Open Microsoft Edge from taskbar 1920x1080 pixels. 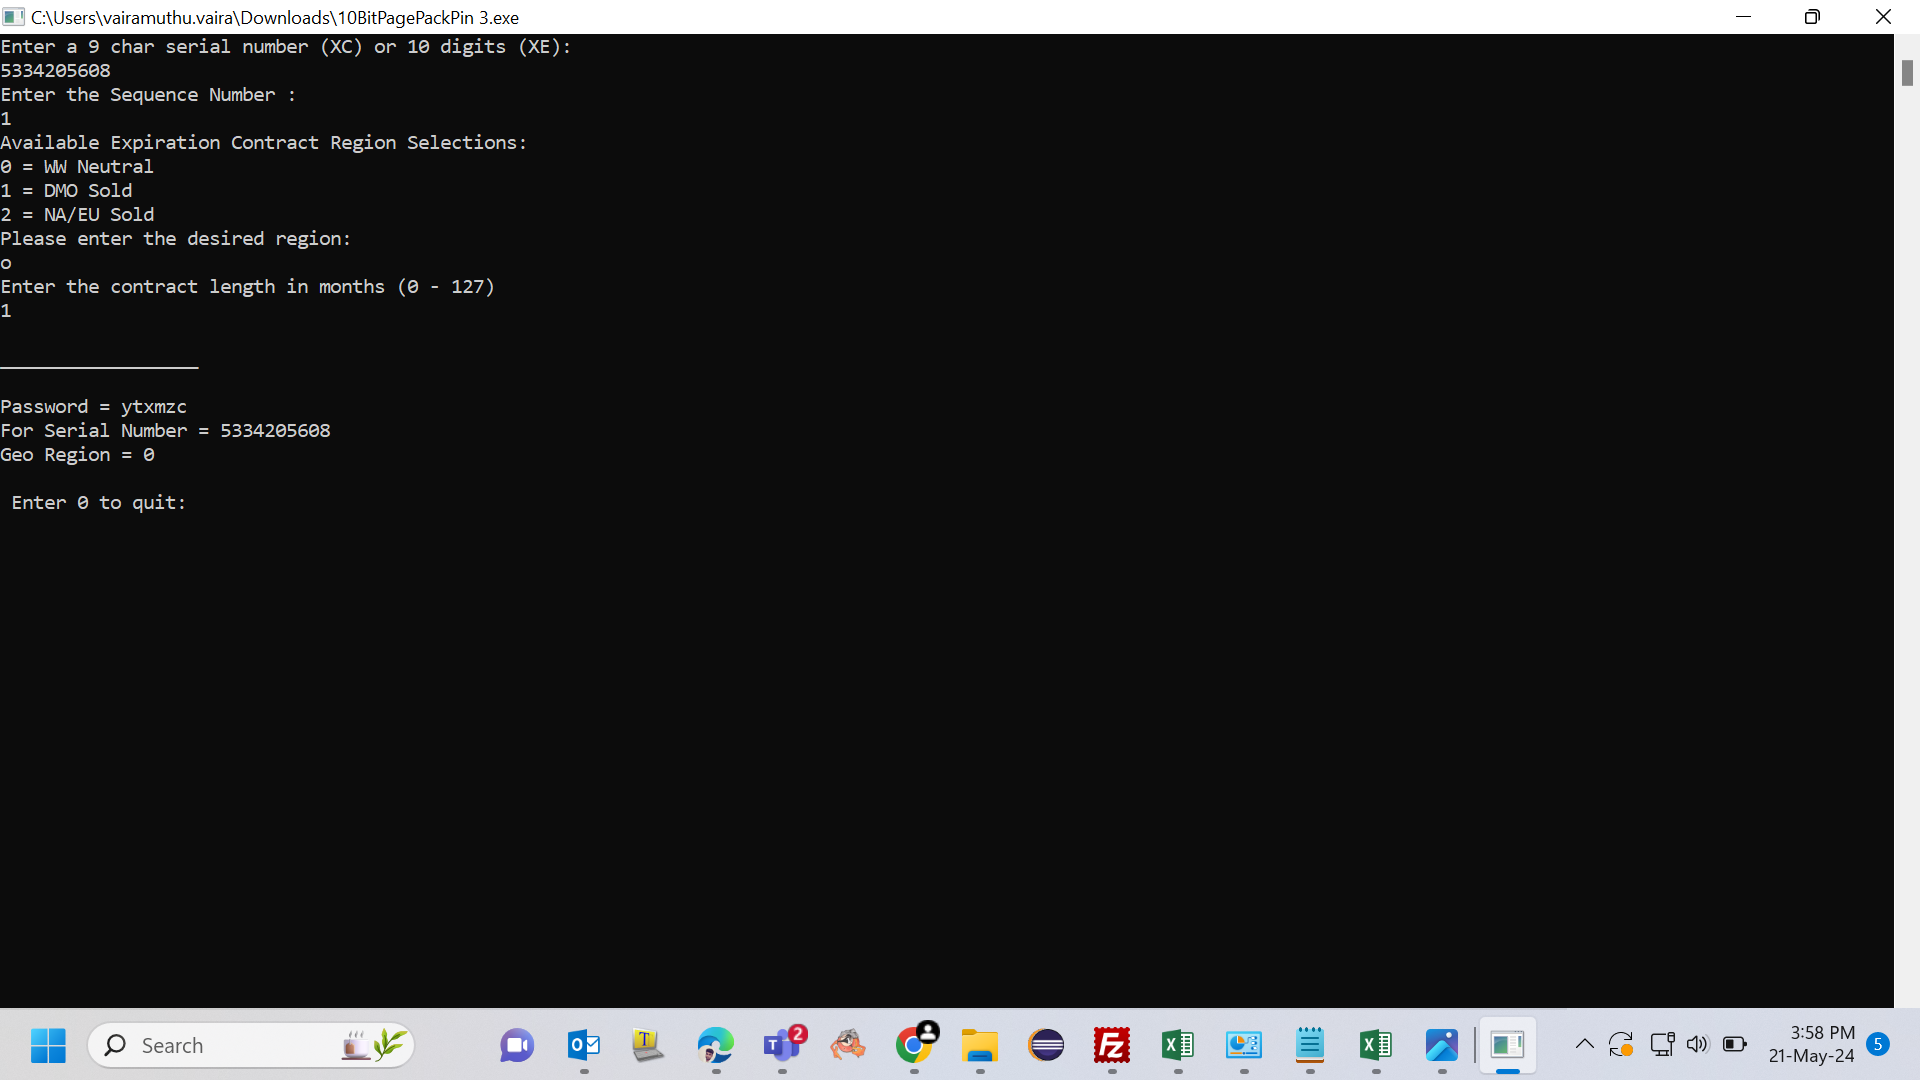click(x=716, y=1046)
